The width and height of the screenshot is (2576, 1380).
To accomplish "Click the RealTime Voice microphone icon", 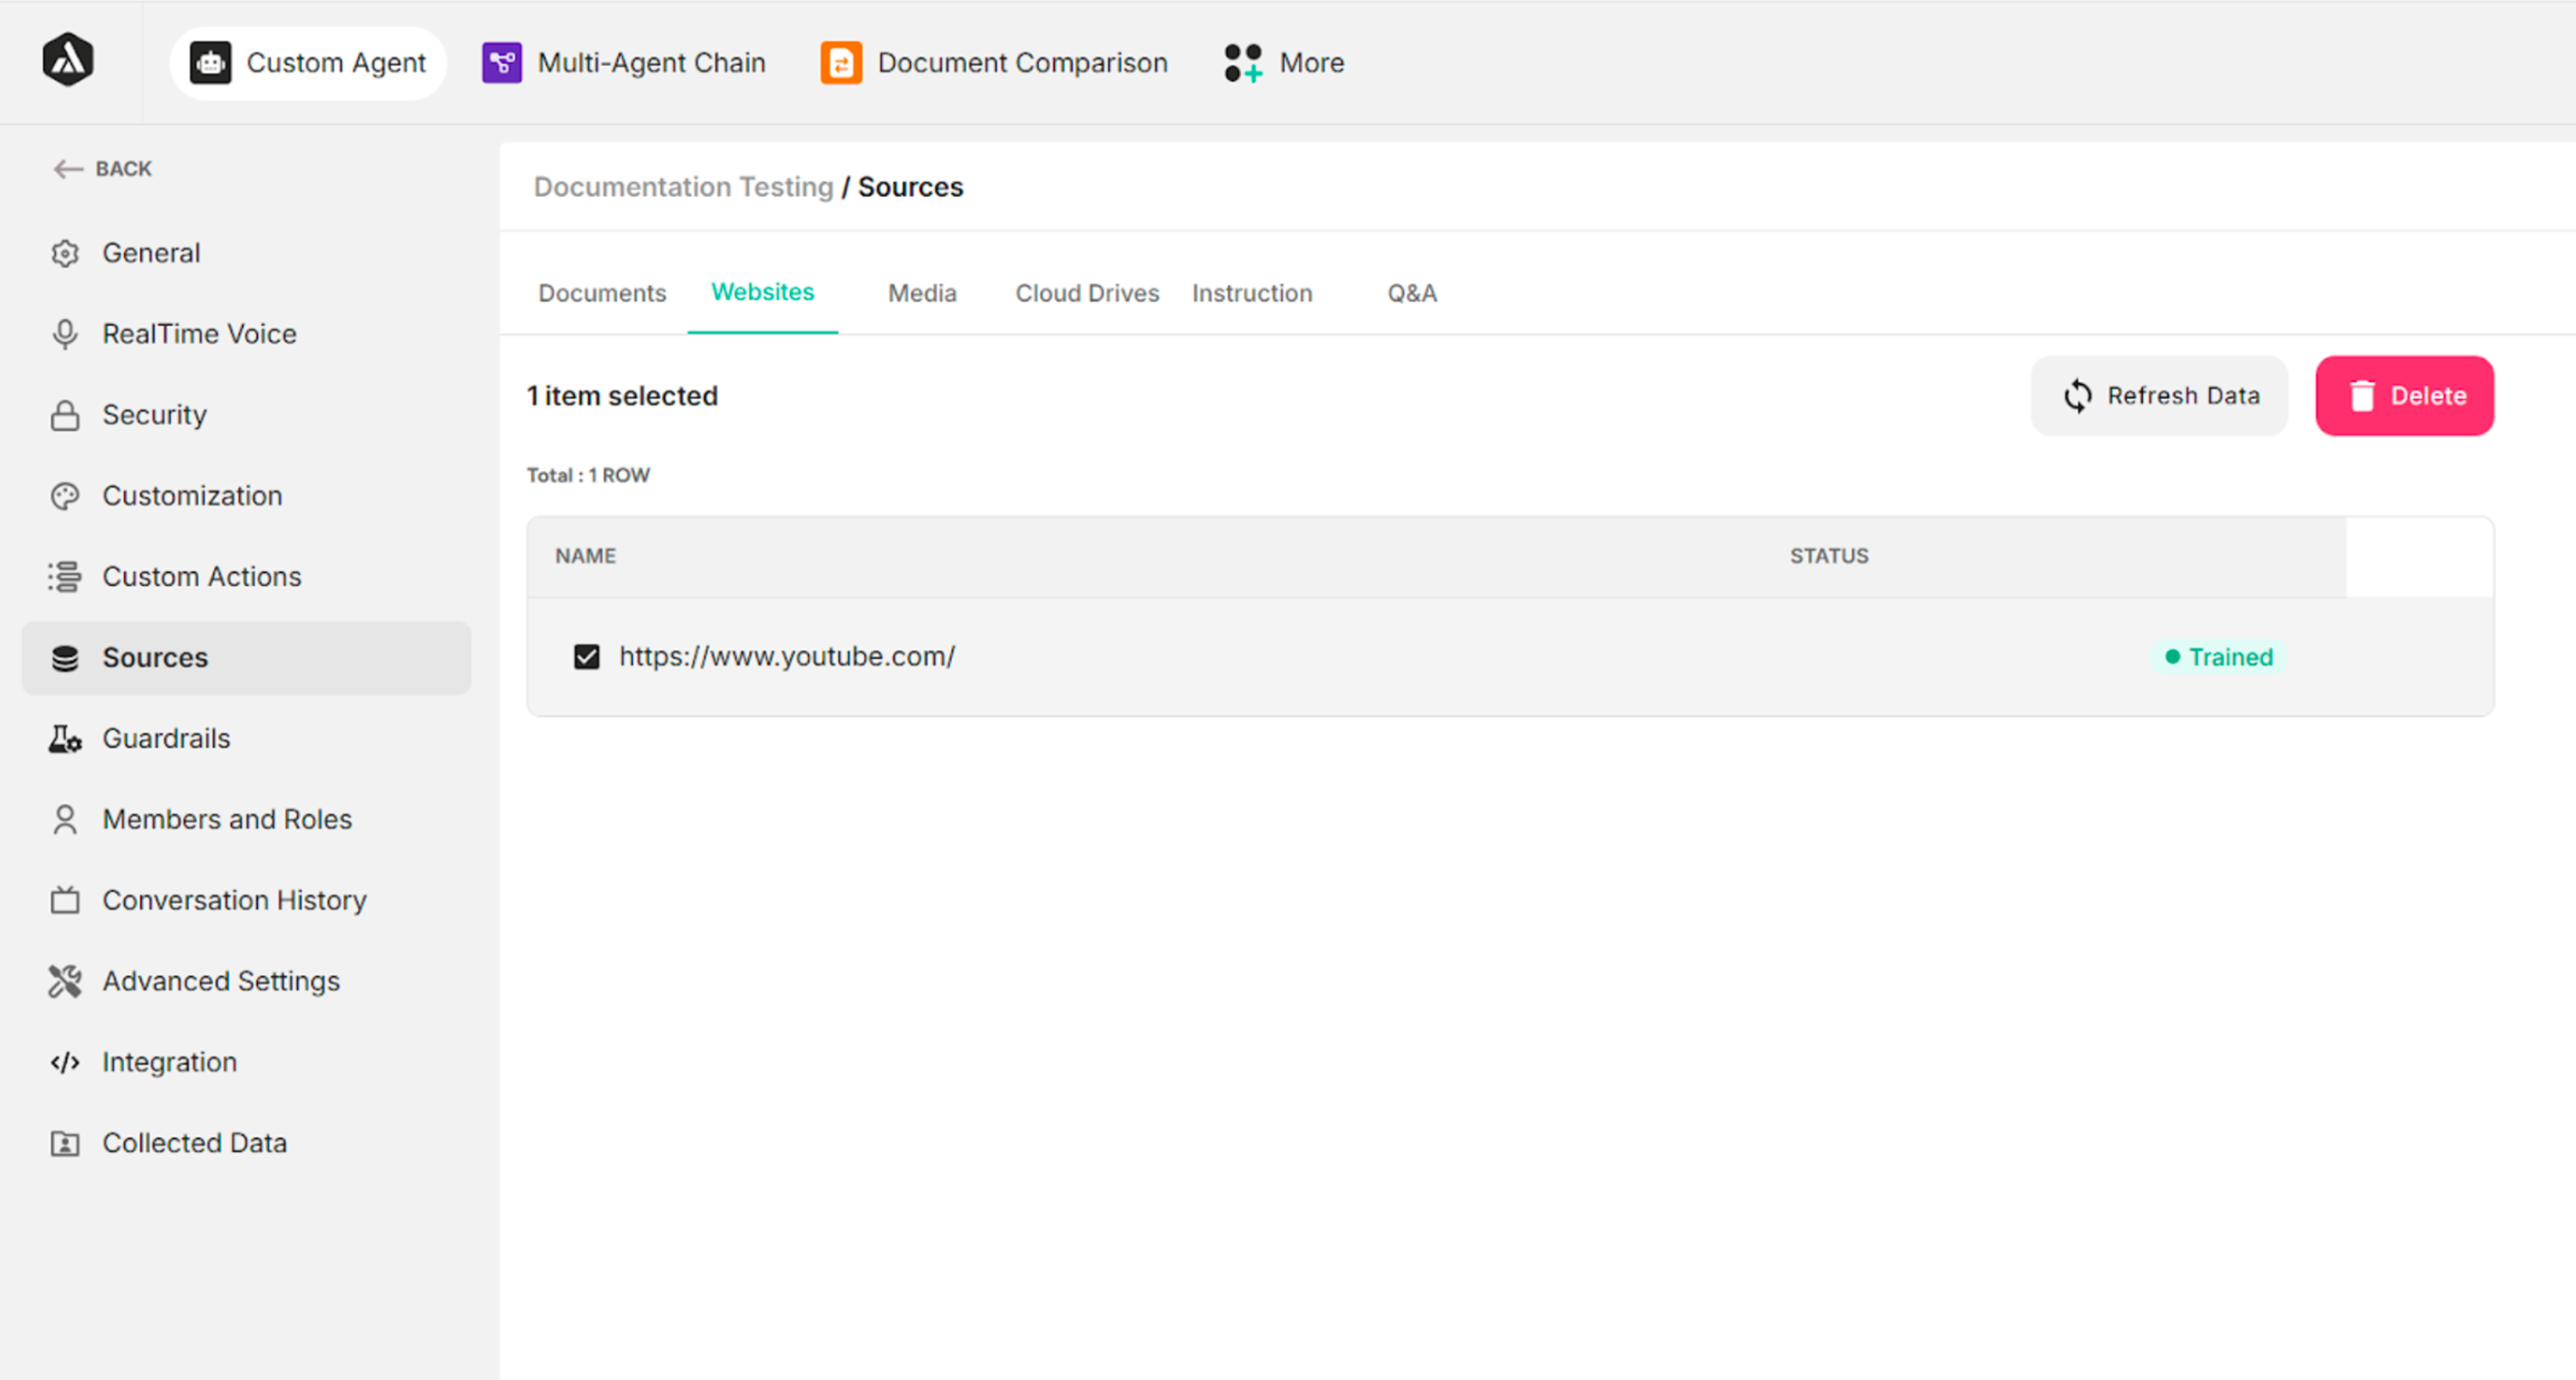I will tap(65, 334).
